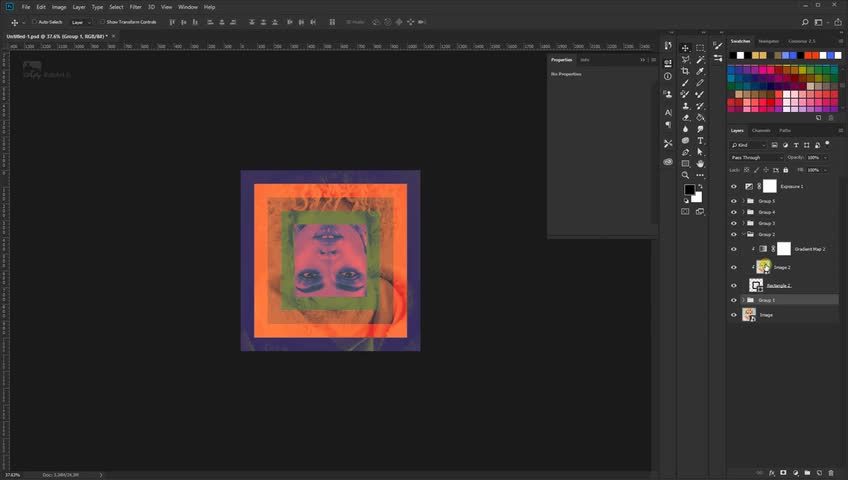
Task: Select the Rectangle shape tool
Action: coord(685,164)
